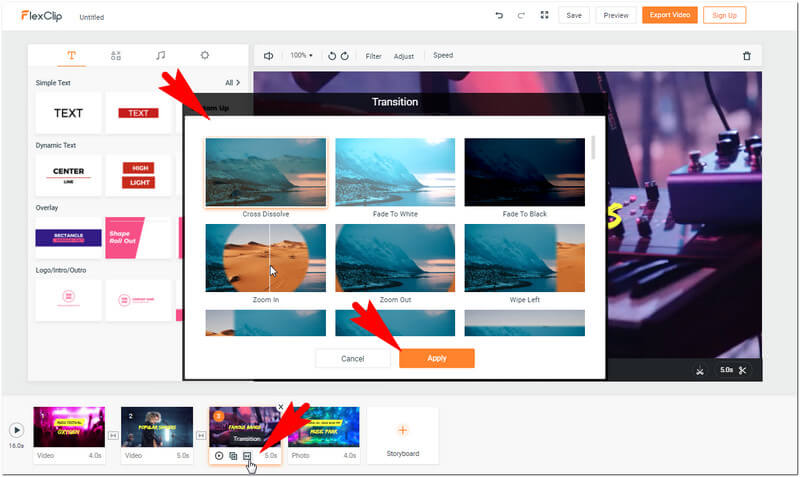The width and height of the screenshot is (800, 477).
Task: Select storyboard clip 1 thumbnail
Action: [x=69, y=427]
